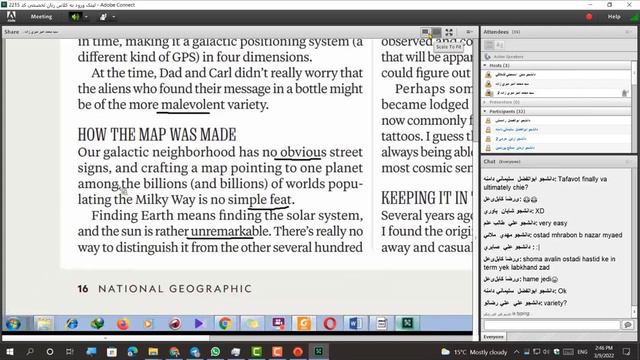This screenshot has width=640, height=360.
Task: Click the chat message 'Tafavot finally va ultimately chie?'
Action: coord(545,183)
